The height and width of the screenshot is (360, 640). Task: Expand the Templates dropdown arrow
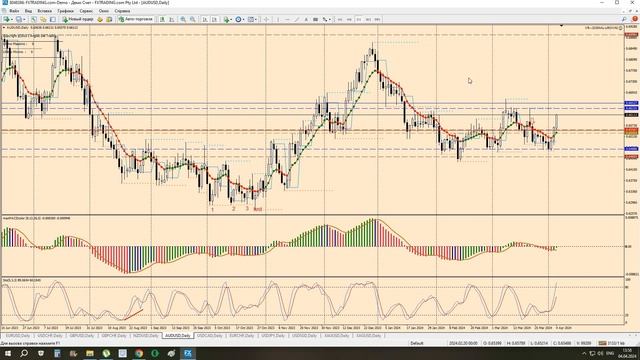click(256, 19)
